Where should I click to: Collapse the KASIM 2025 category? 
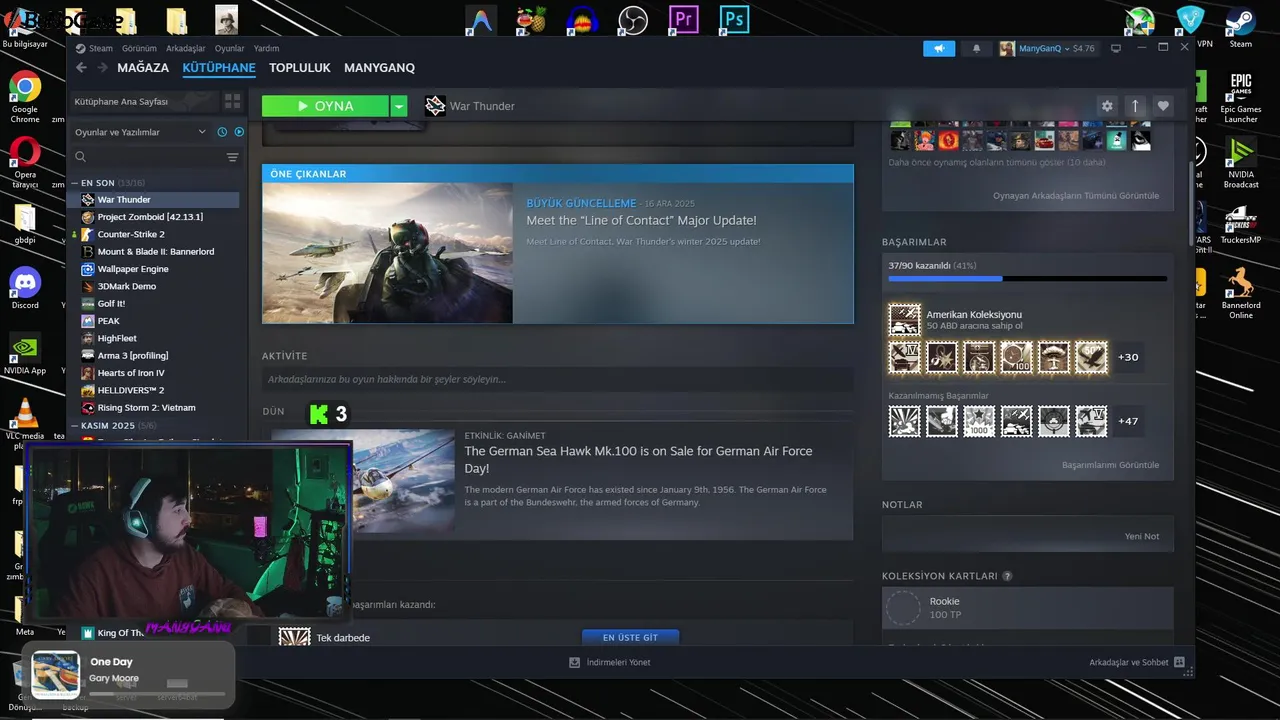click(75, 426)
